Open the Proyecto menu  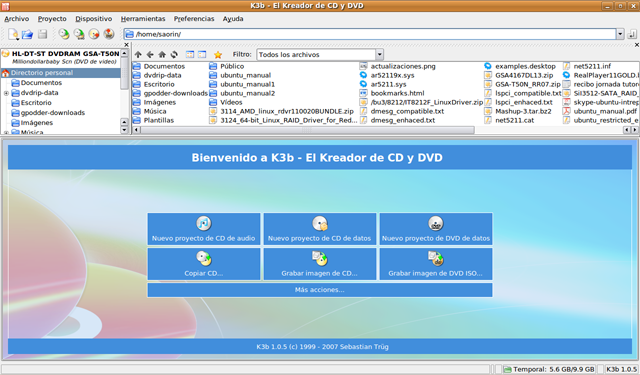pyautogui.click(x=52, y=19)
